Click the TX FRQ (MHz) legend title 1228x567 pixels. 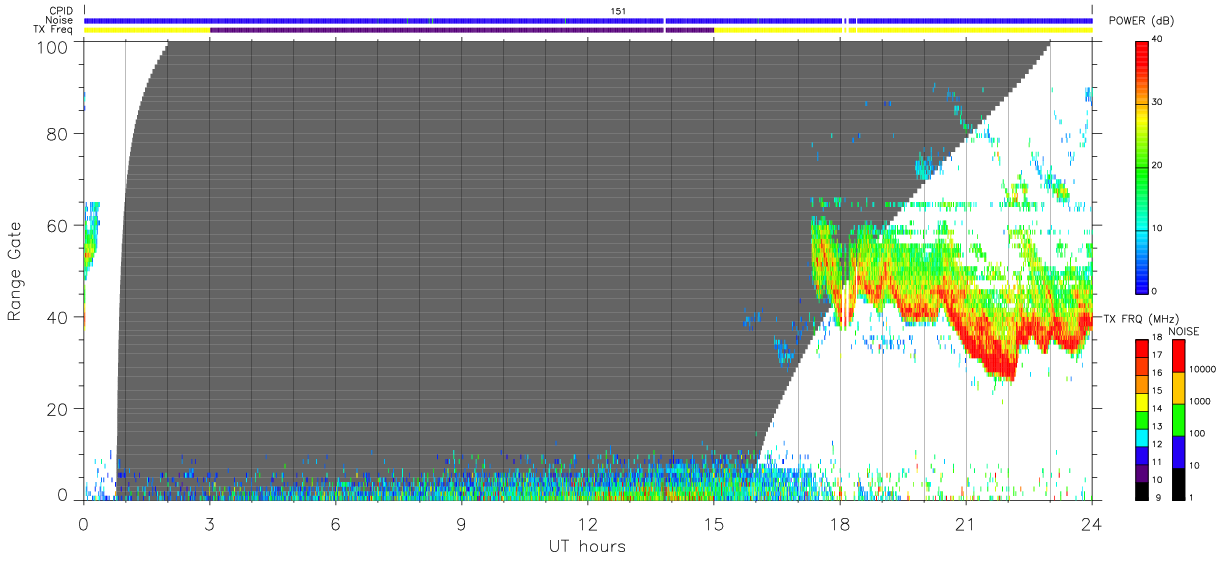[x=1142, y=319]
